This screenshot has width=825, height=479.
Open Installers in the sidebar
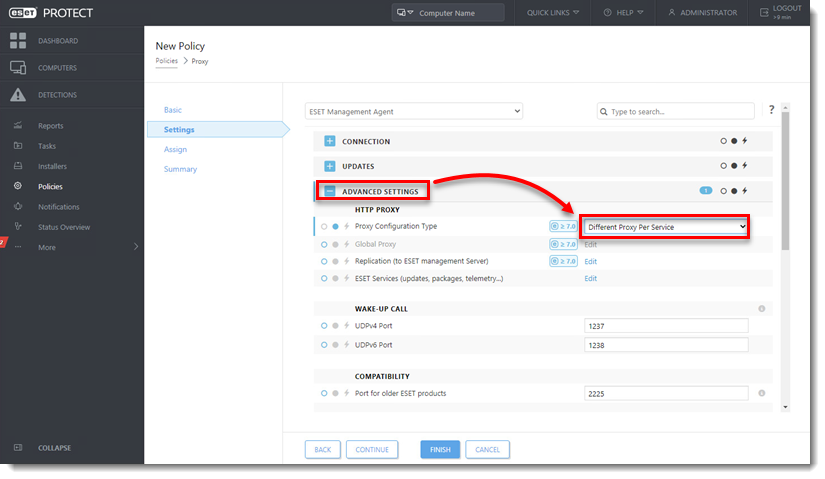[52, 166]
